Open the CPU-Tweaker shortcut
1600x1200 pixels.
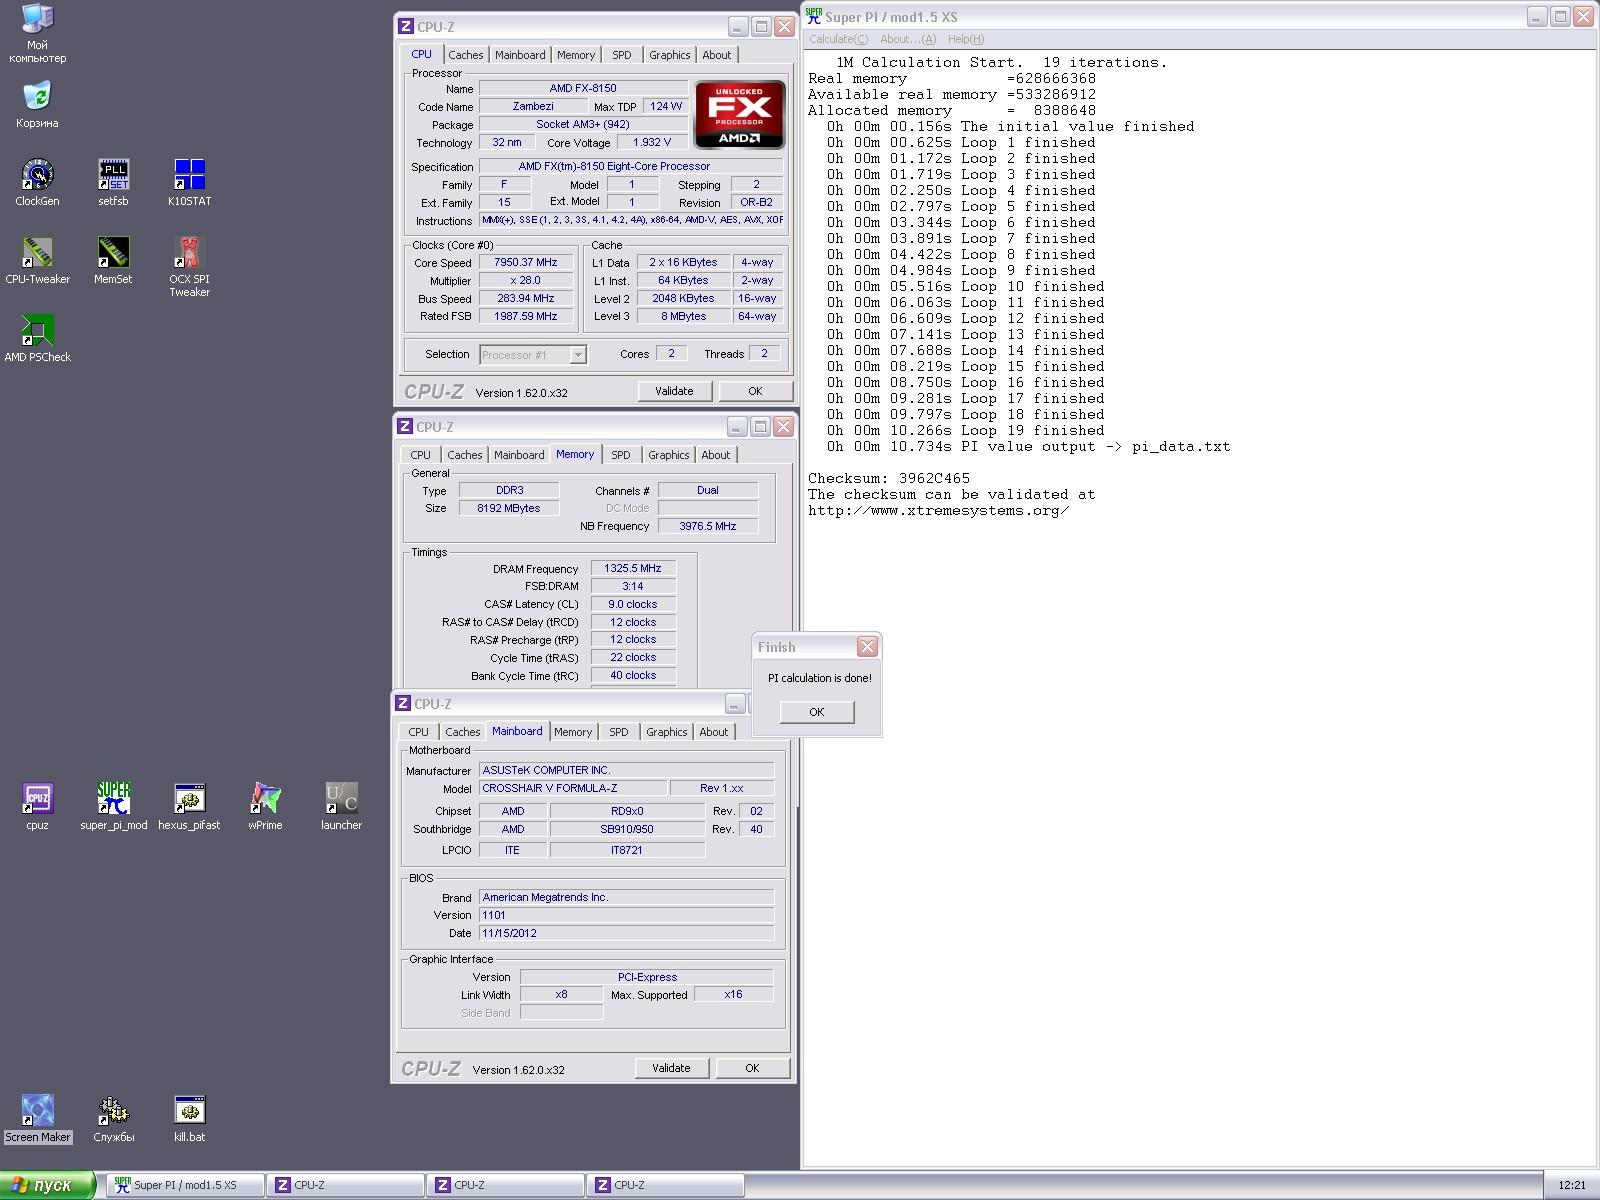pyautogui.click(x=37, y=260)
